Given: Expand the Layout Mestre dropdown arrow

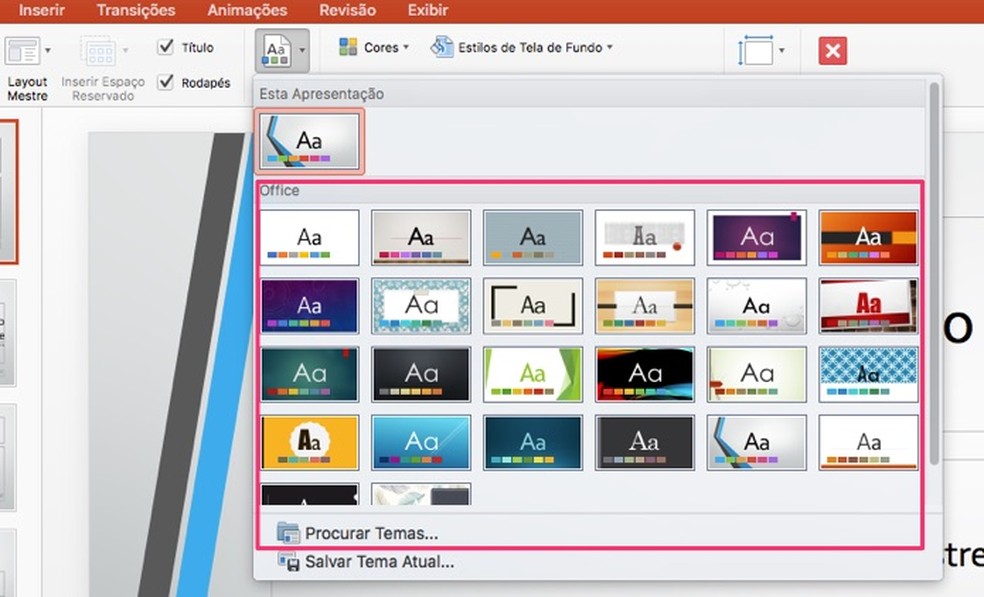Looking at the screenshot, I should pos(48,51).
